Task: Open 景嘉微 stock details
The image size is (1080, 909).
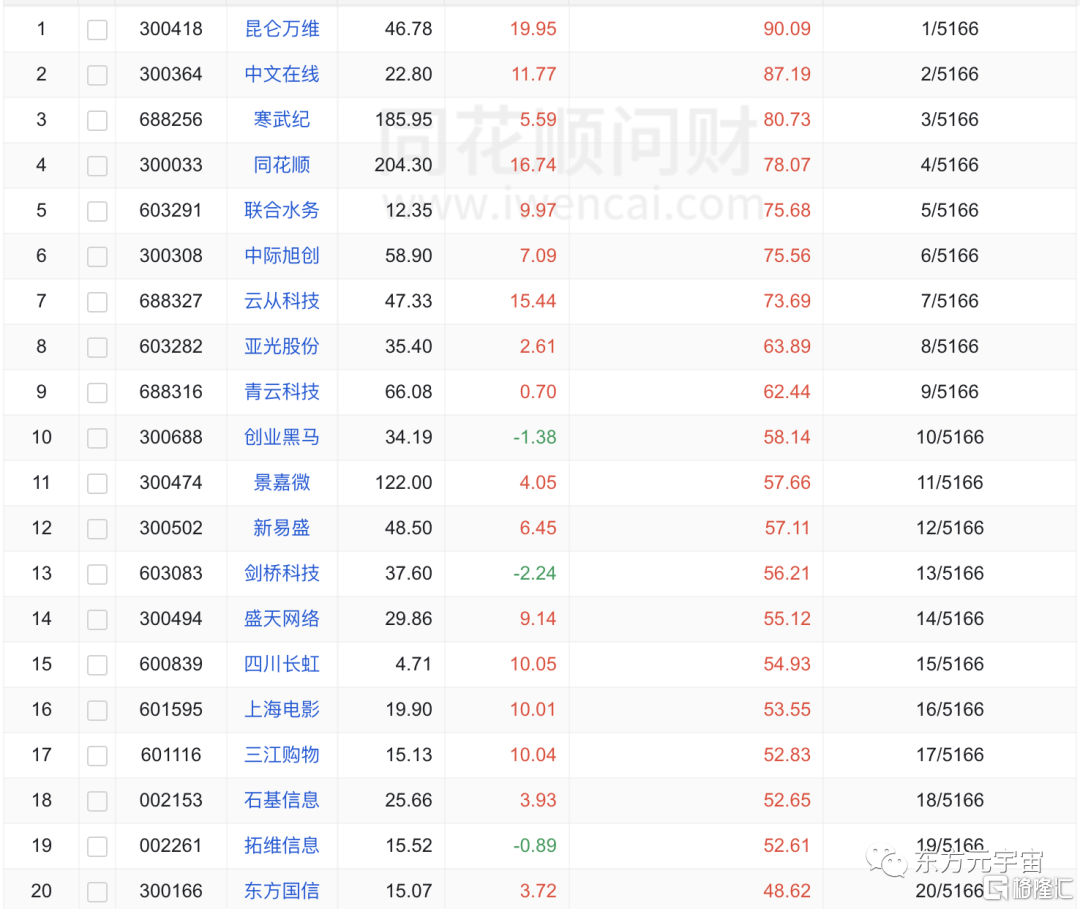Action: tap(282, 483)
